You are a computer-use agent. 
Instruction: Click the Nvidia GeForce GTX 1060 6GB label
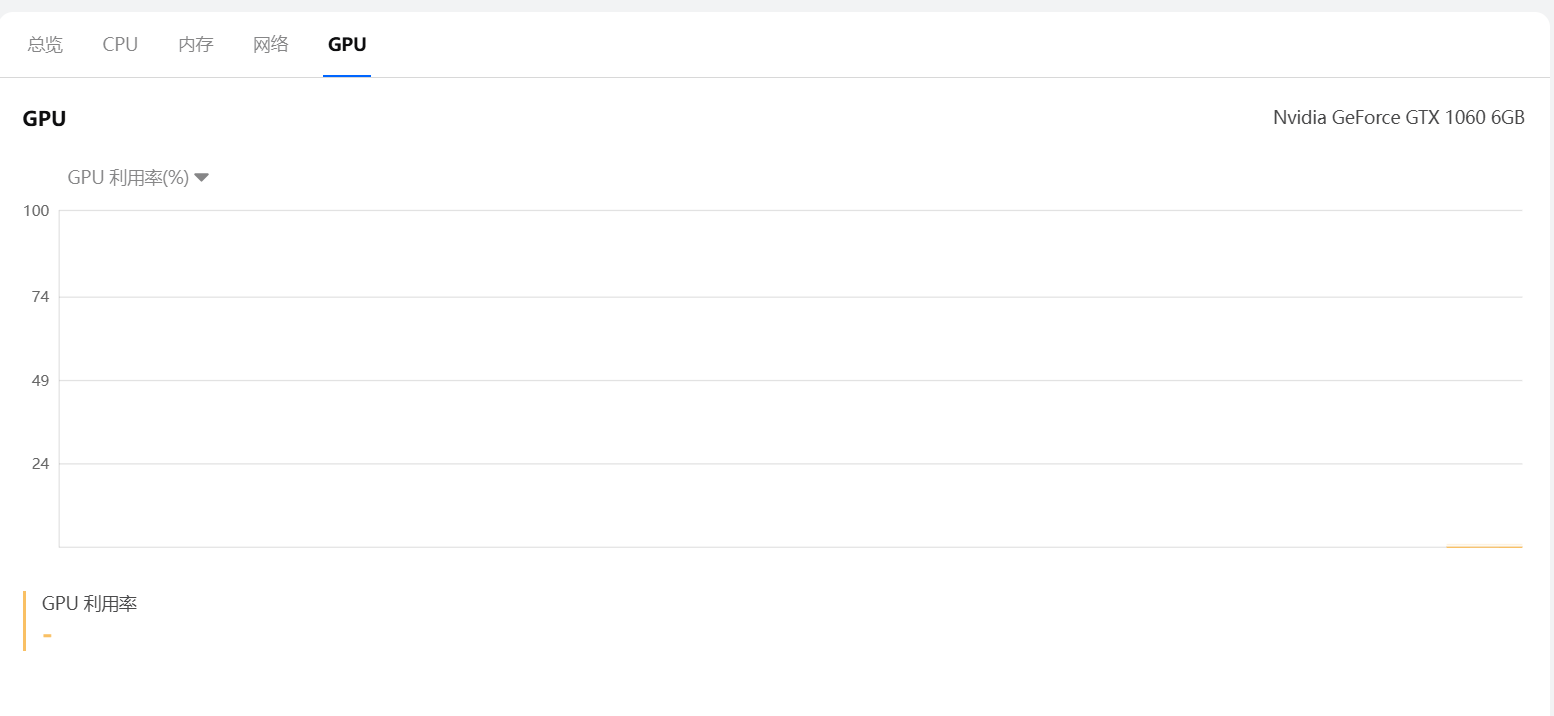pyautogui.click(x=1398, y=118)
